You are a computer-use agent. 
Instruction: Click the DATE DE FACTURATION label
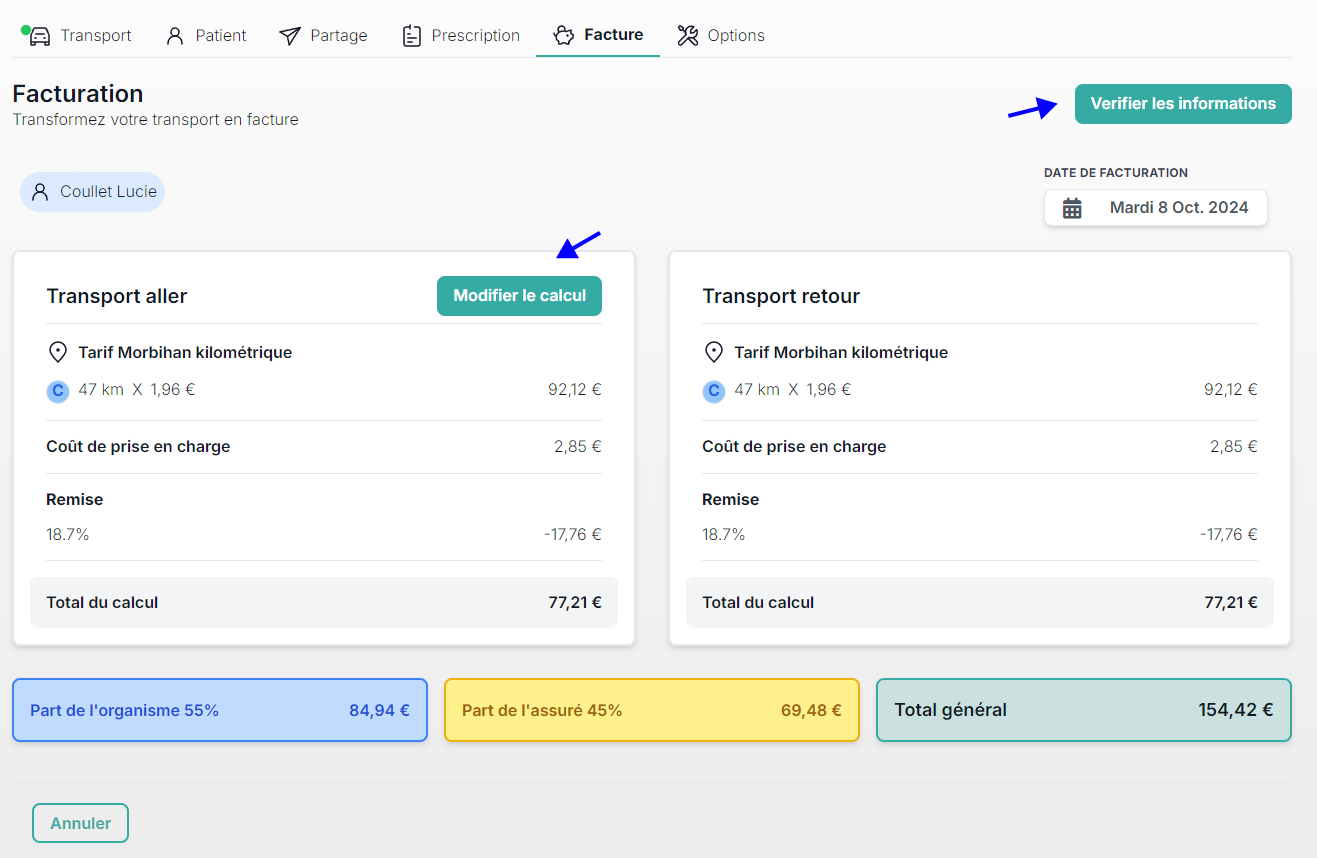[x=1116, y=173]
